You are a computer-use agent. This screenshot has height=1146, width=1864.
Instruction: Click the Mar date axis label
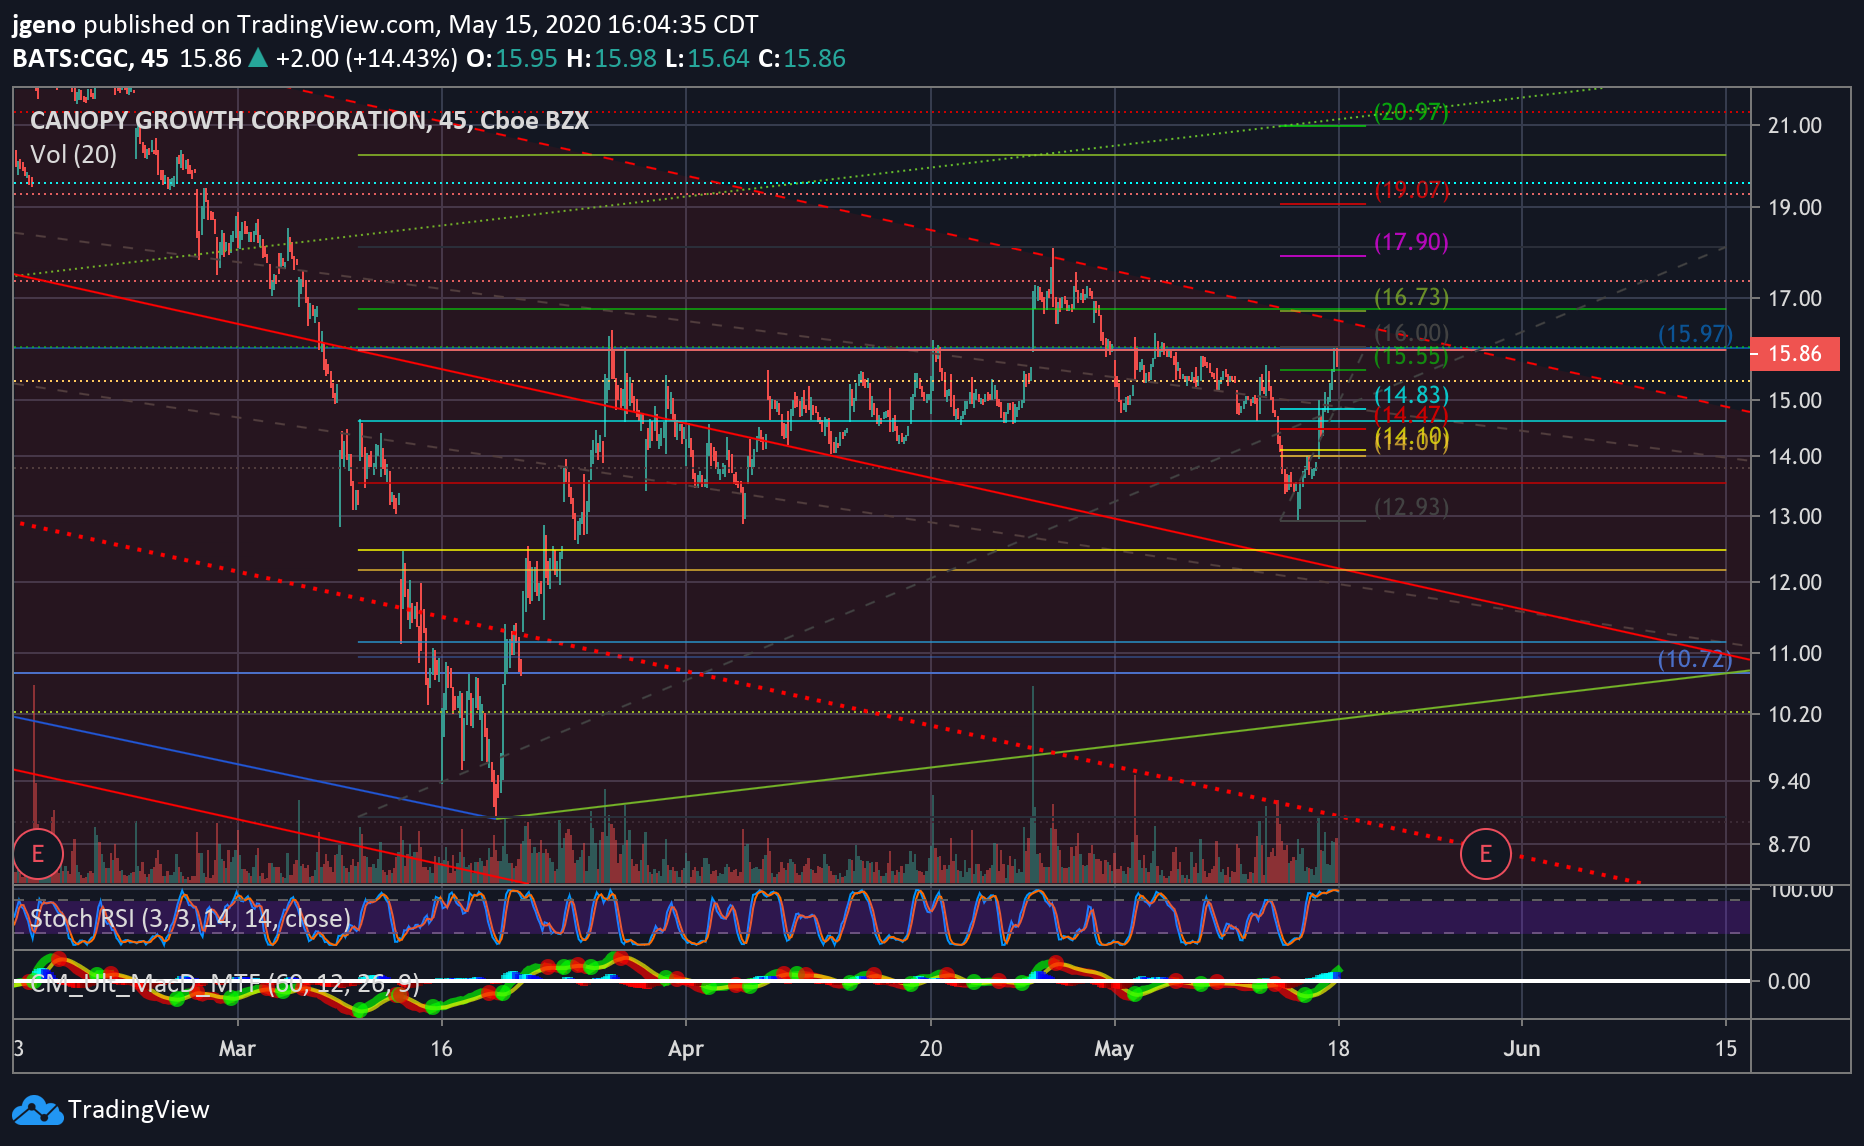click(x=237, y=1048)
